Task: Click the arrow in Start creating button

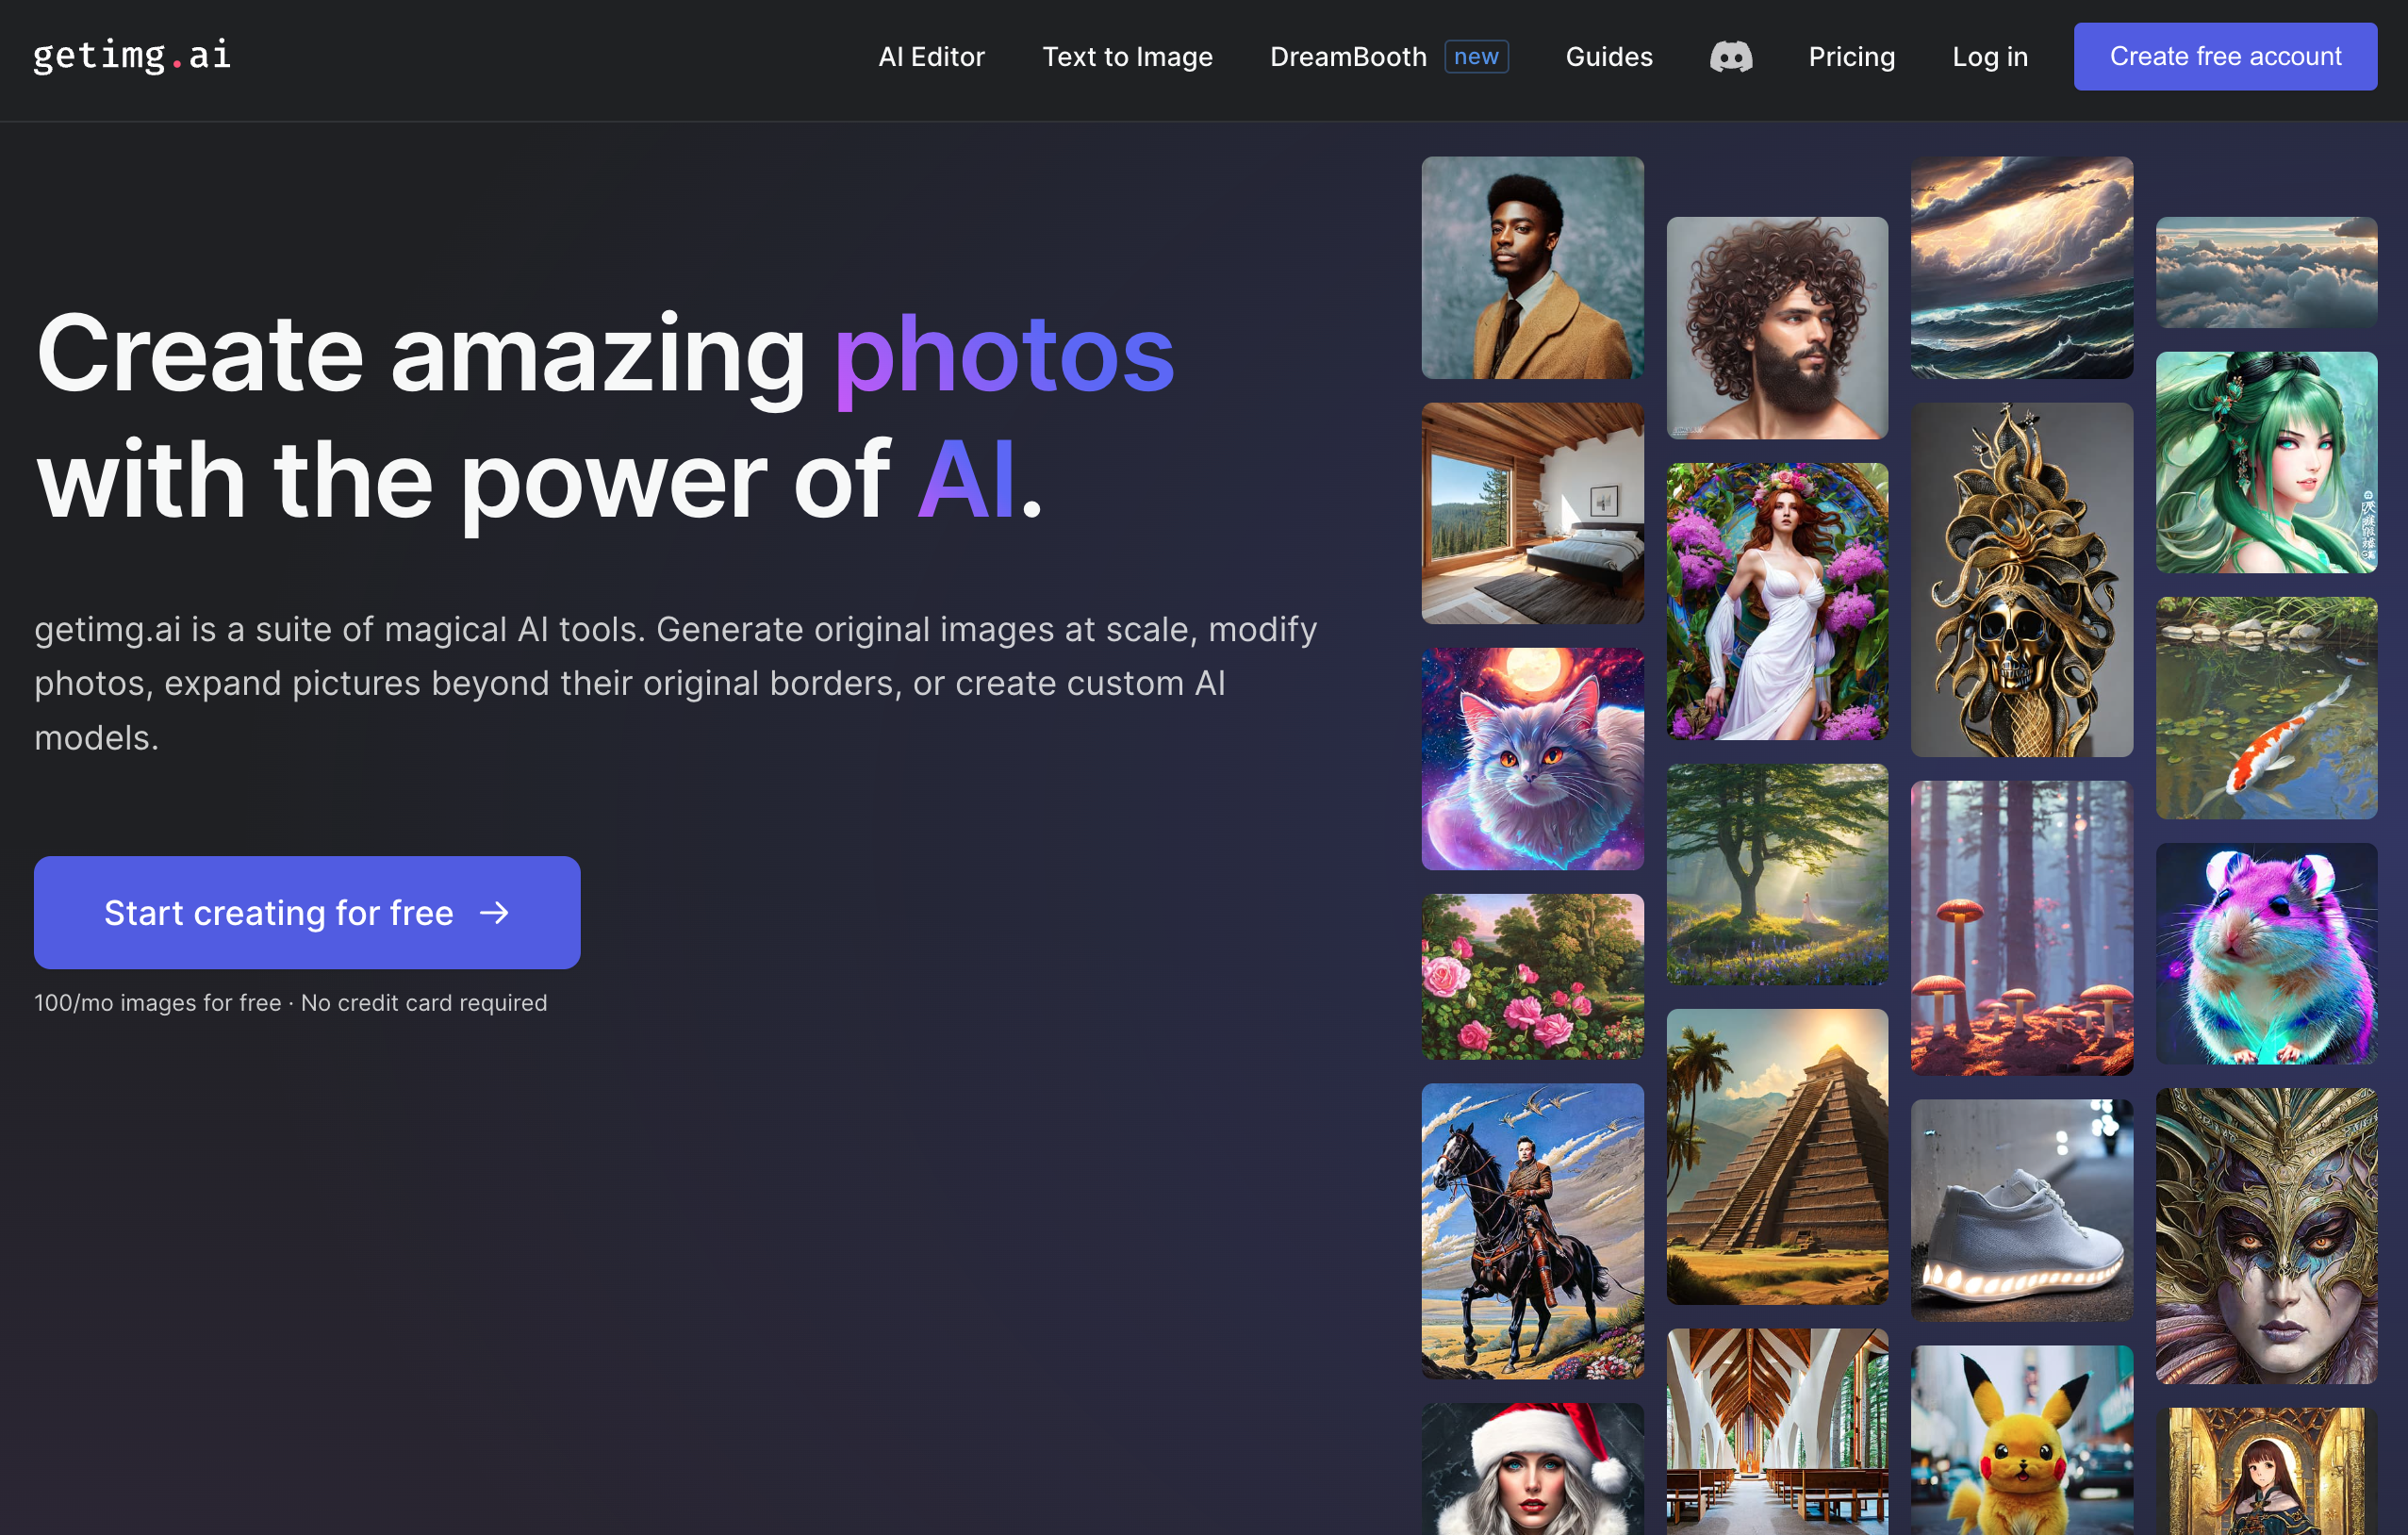Action: (x=495, y=913)
